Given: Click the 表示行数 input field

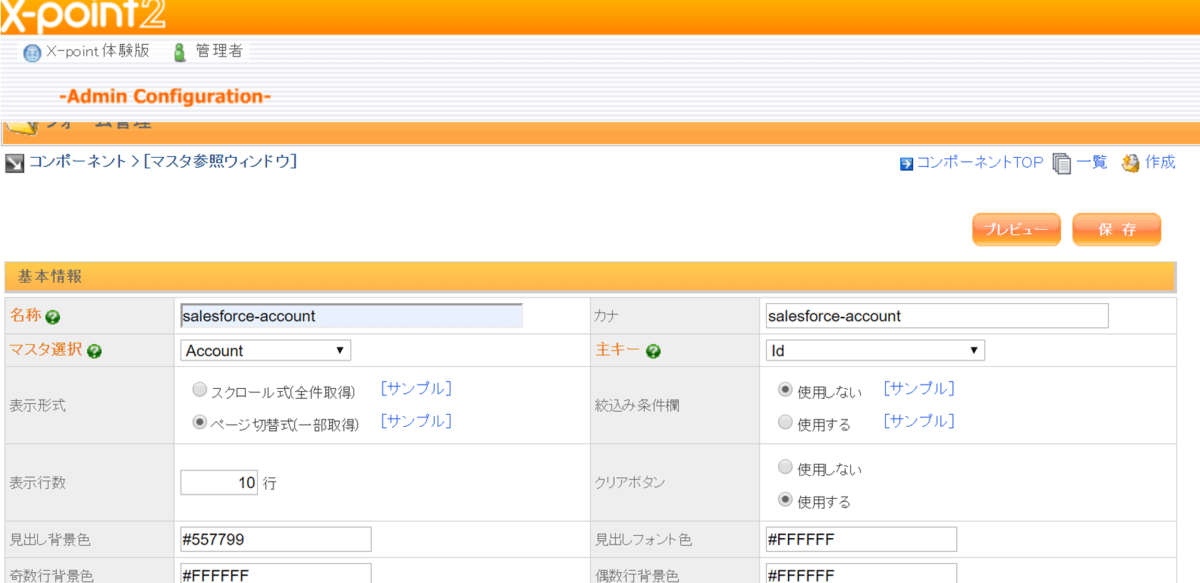Looking at the screenshot, I should click(x=220, y=482).
